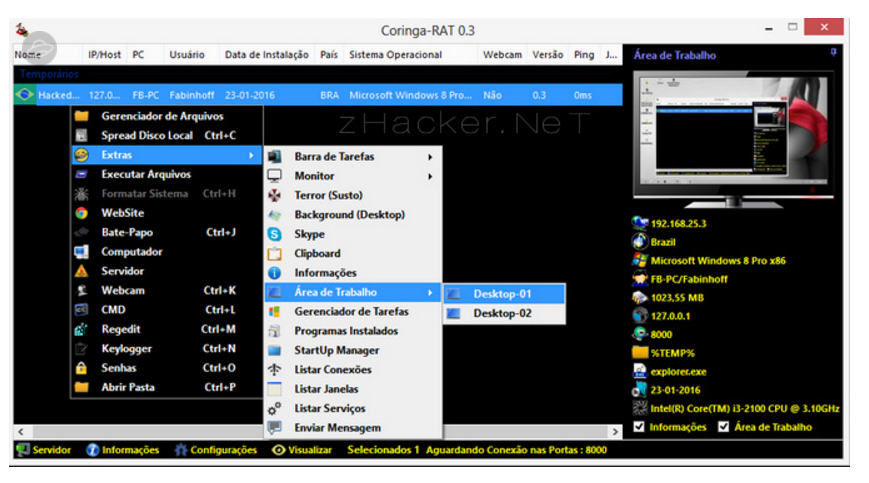Click the Servidor label in status bar
The width and height of the screenshot is (869, 483).
click(52, 450)
